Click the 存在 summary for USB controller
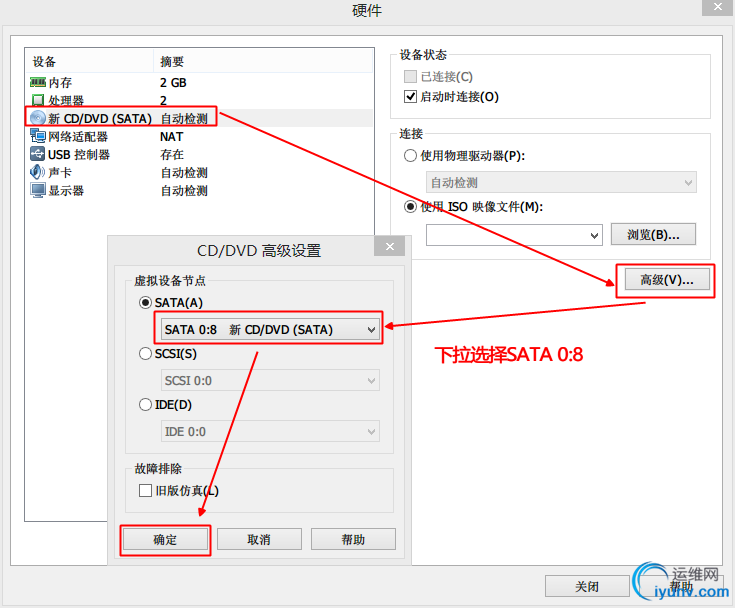The width and height of the screenshot is (735, 608). (172, 154)
